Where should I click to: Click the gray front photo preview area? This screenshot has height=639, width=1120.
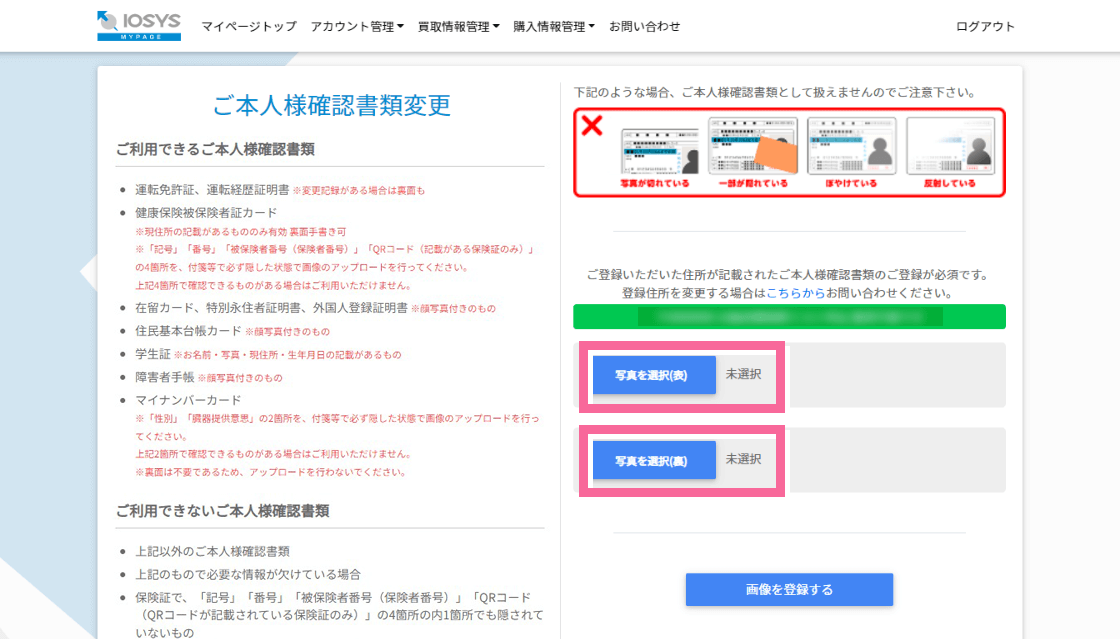[897, 376]
